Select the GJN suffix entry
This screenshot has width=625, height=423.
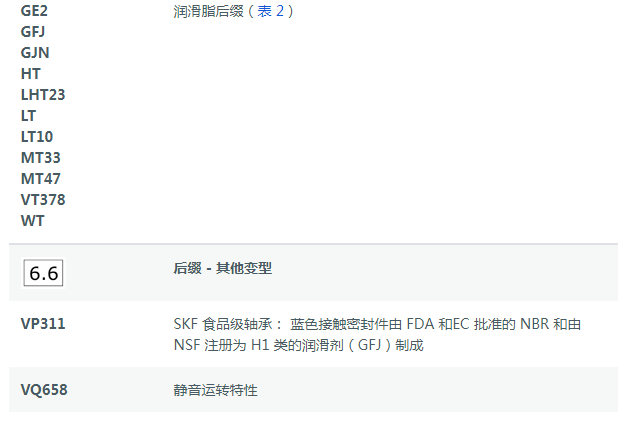(35, 53)
